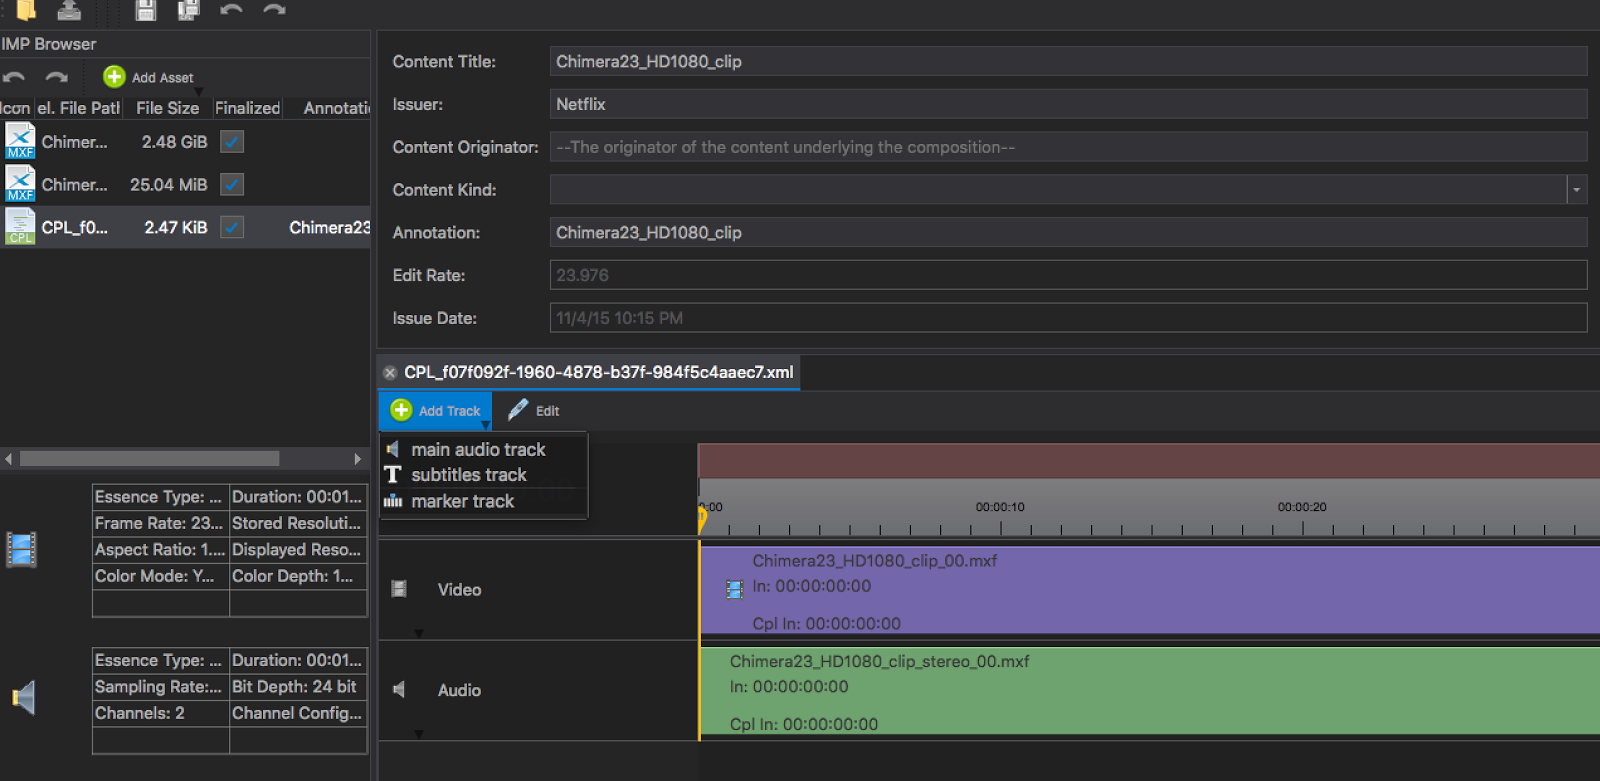This screenshot has height=781, width=1600.
Task: Click the Save All double-floppy icon
Action: (188, 9)
